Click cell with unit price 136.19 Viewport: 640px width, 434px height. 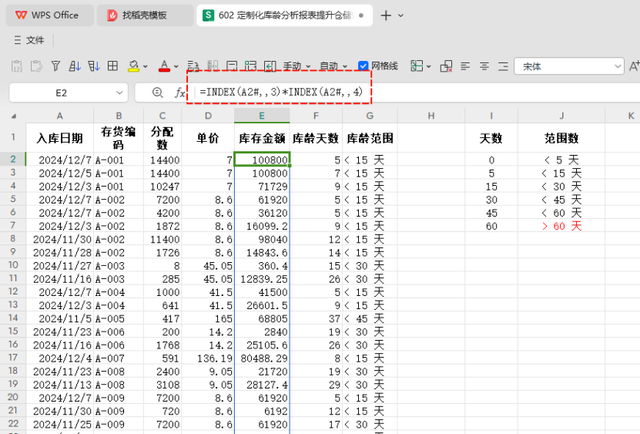(x=208, y=358)
